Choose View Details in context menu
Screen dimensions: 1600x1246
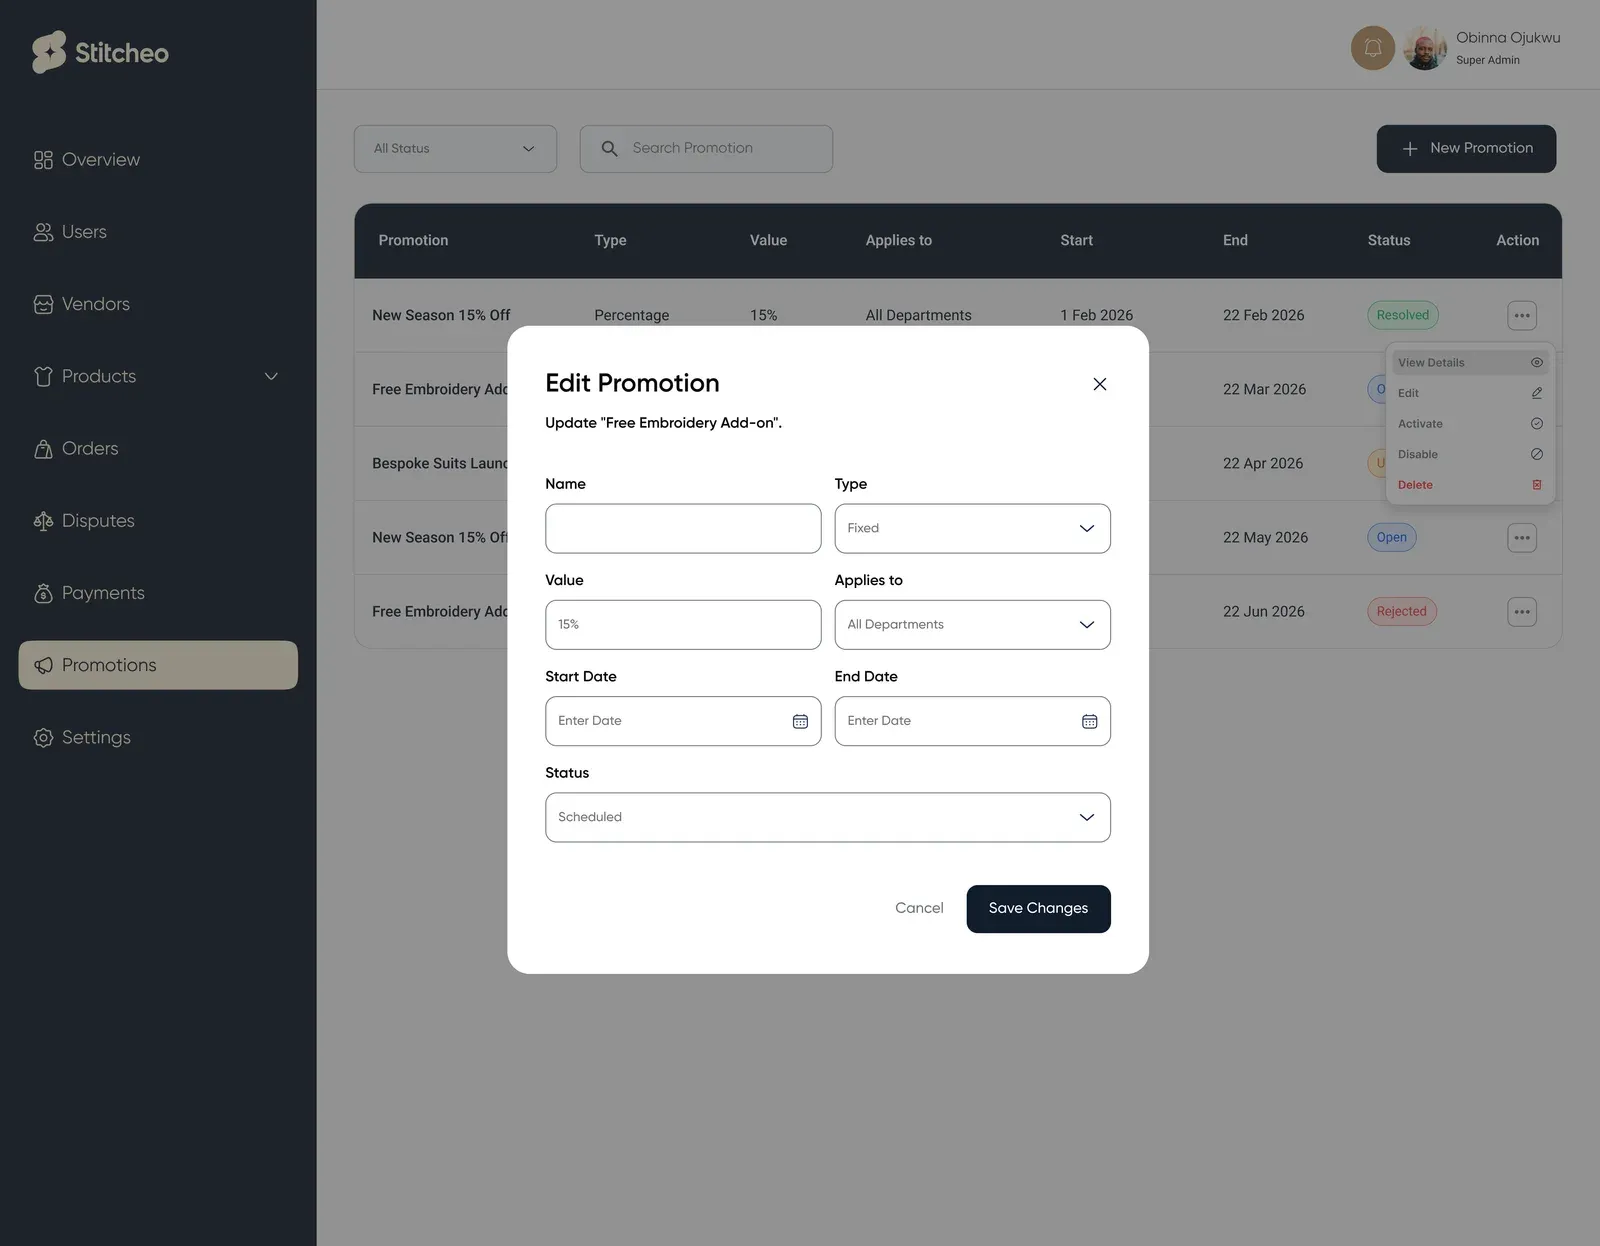click(x=1470, y=363)
